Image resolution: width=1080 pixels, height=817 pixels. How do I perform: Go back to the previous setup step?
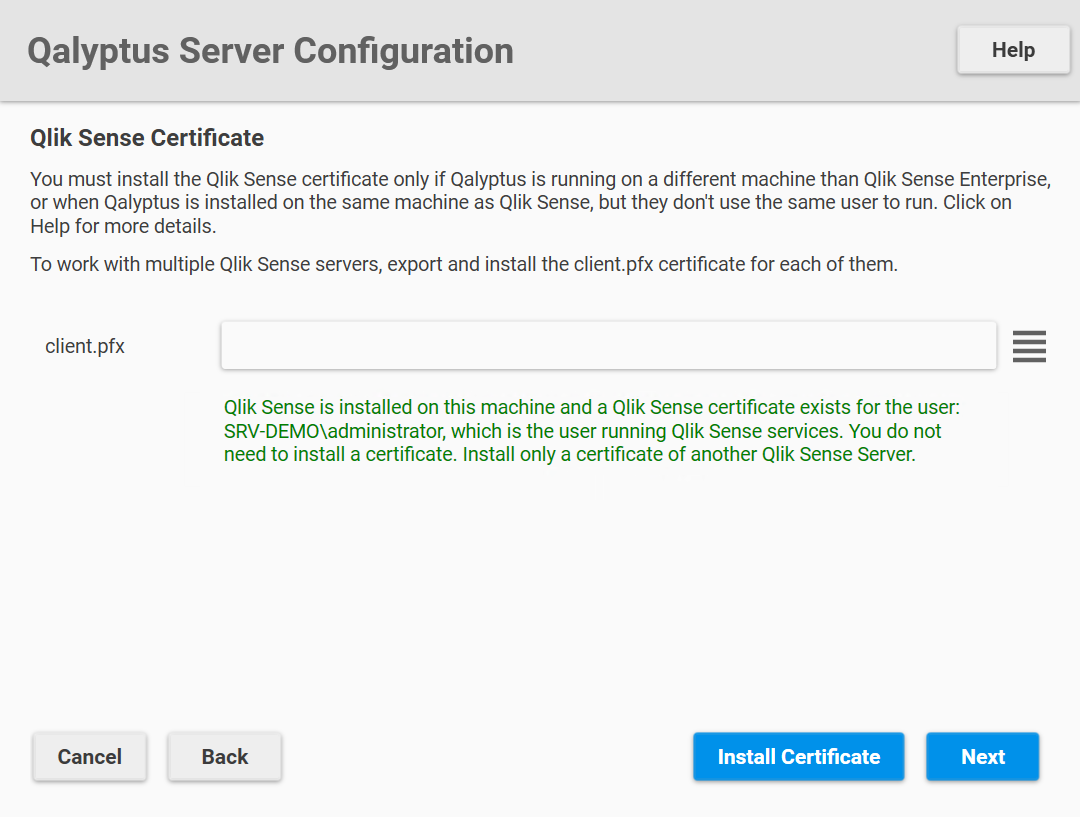pos(224,757)
